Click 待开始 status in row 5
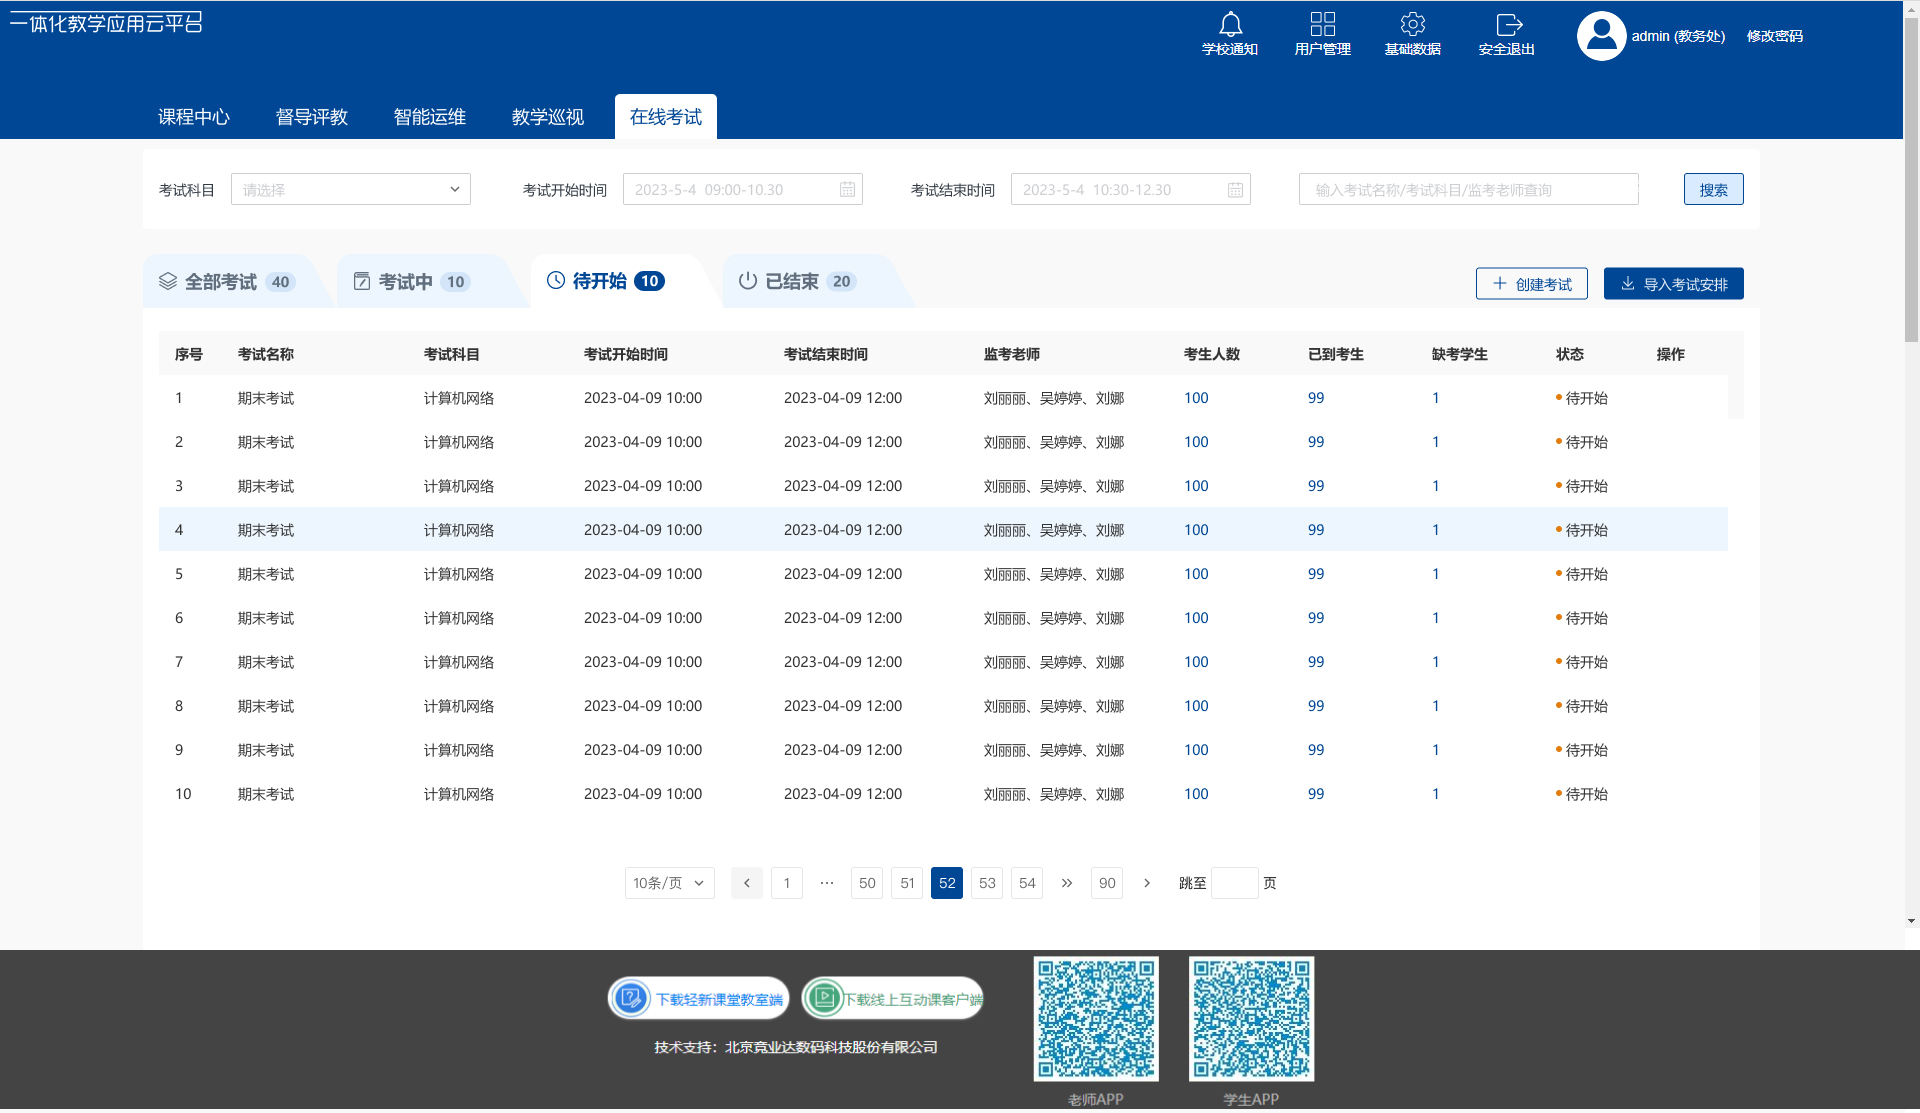The width and height of the screenshot is (1920, 1113). point(1582,574)
